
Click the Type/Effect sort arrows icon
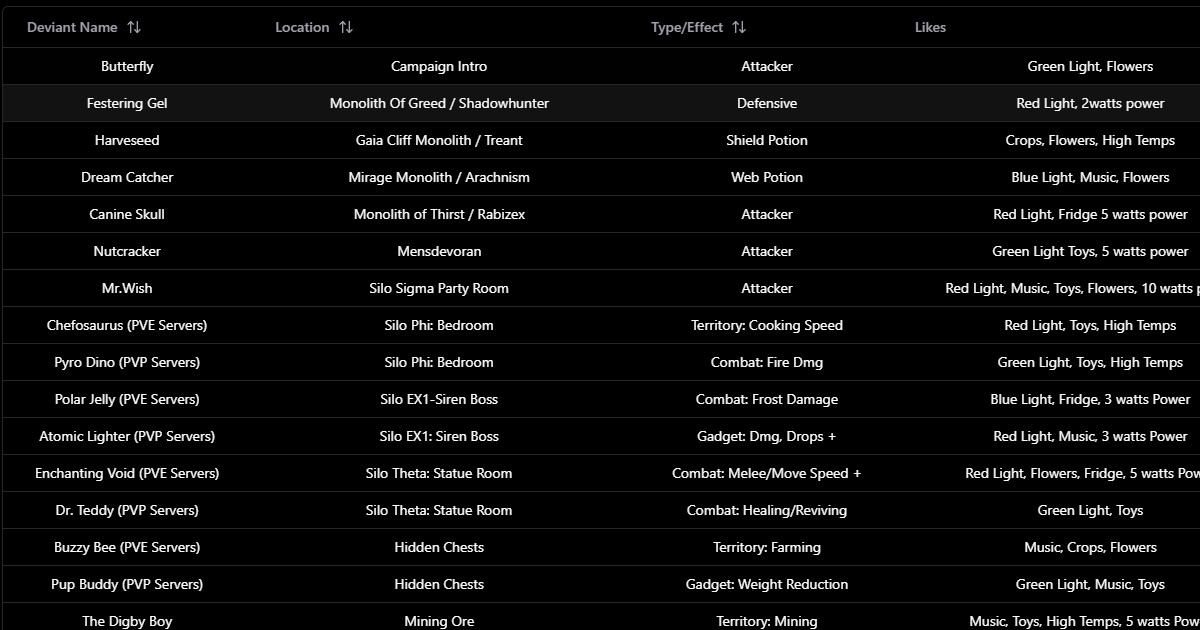[739, 28]
